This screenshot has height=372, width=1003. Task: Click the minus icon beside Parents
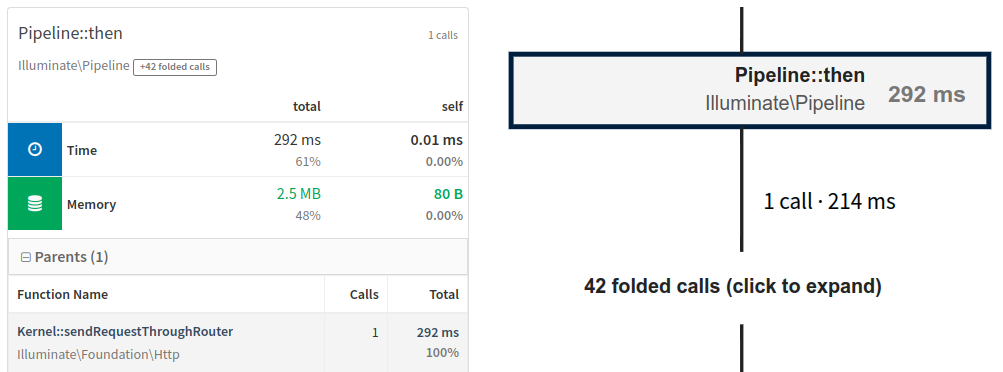coord(26,258)
